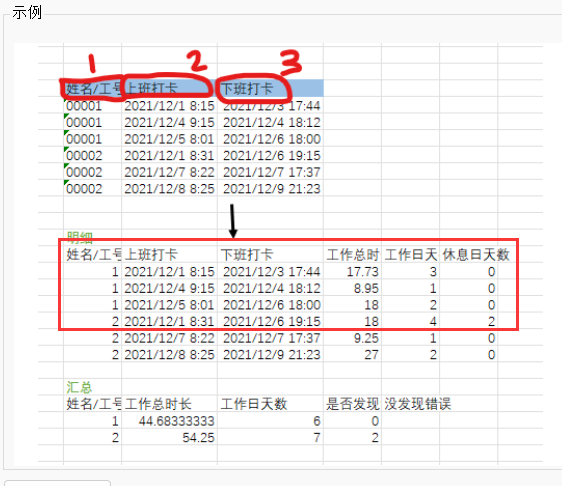The height and width of the screenshot is (486, 562).
Task: Click the green 汇总 section label
Action: tap(79, 387)
